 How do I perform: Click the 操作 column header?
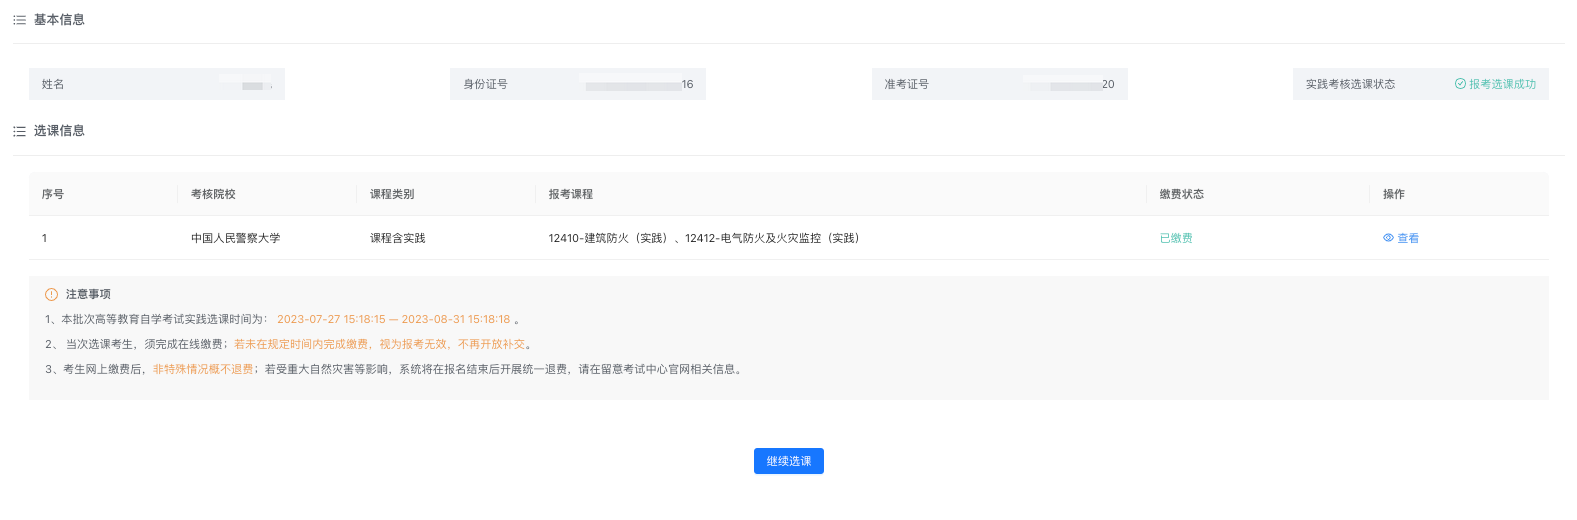coord(1394,194)
